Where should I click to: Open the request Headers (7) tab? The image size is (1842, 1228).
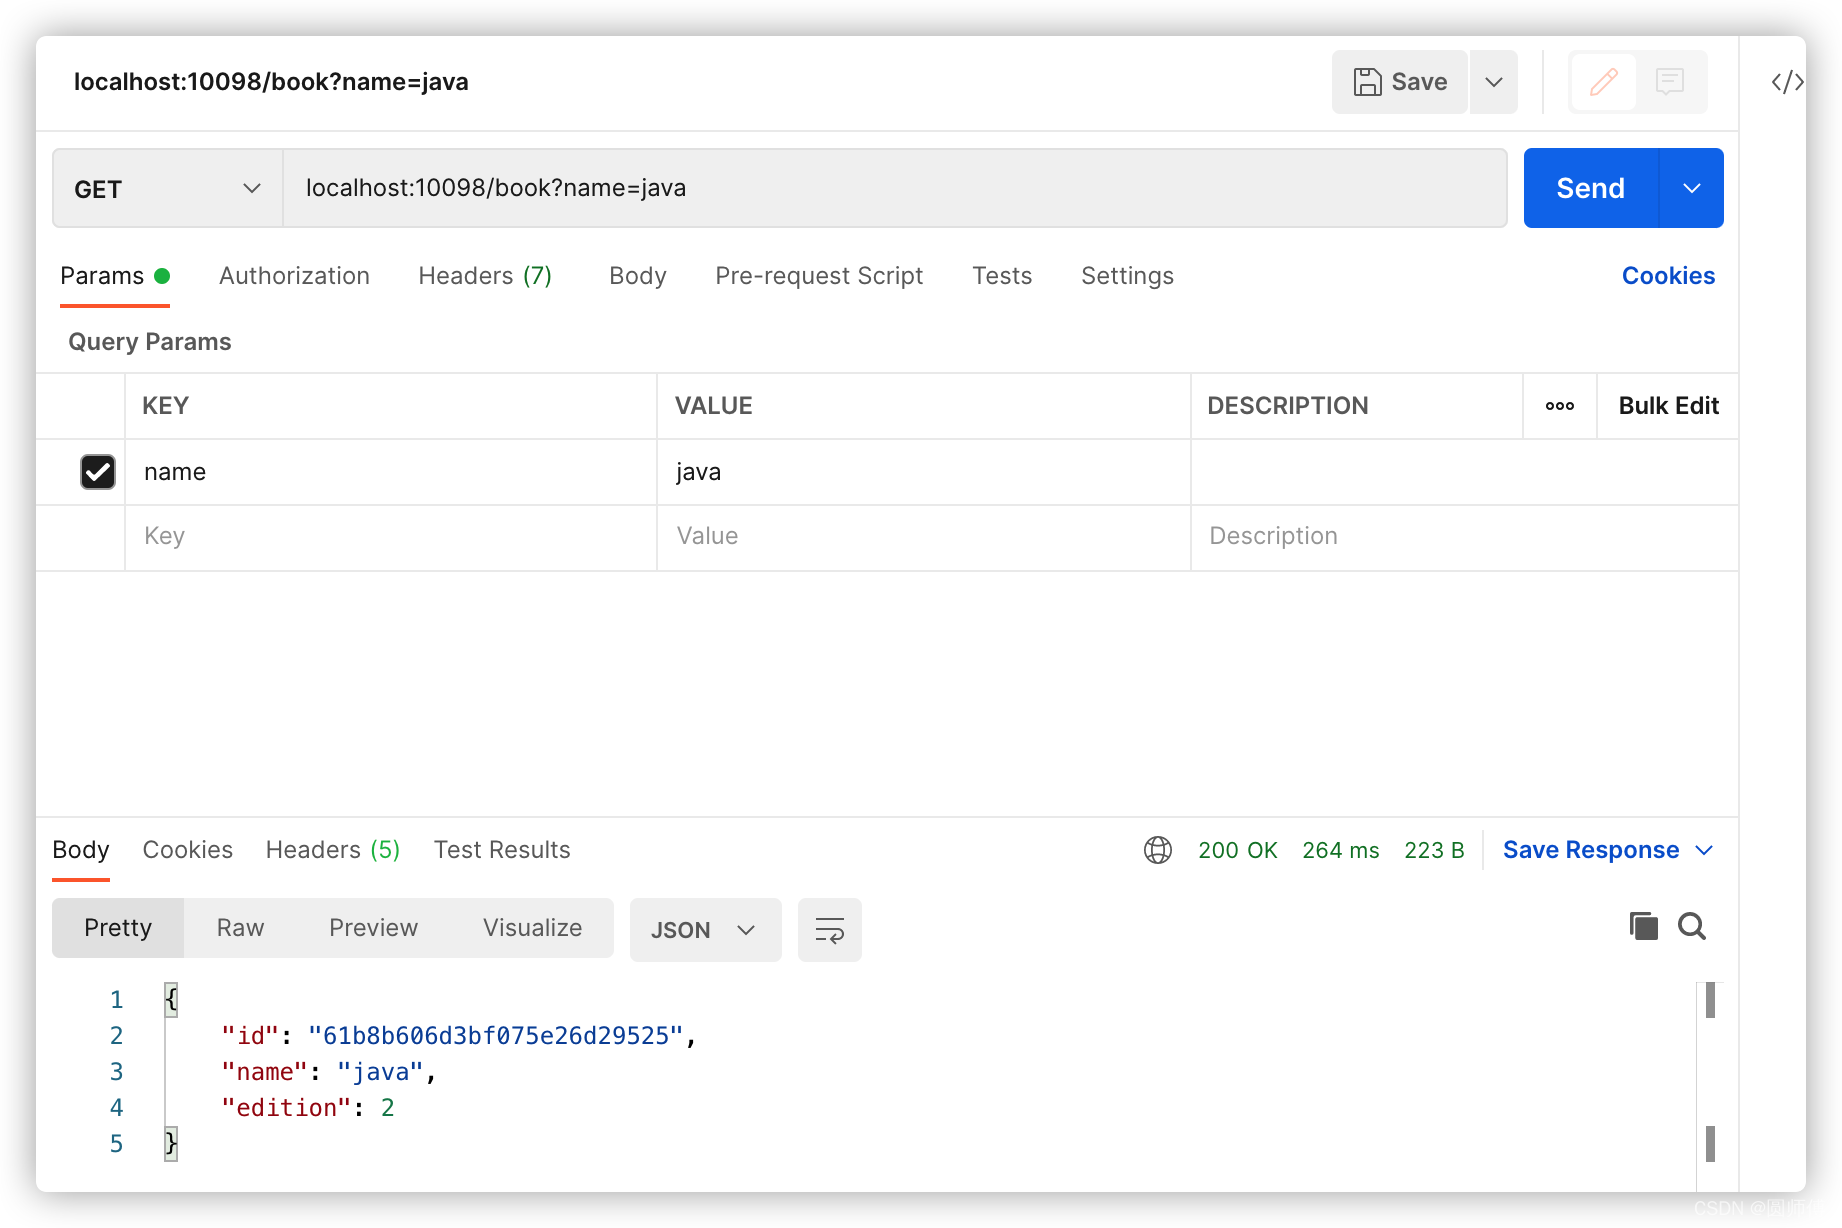click(485, 276)
